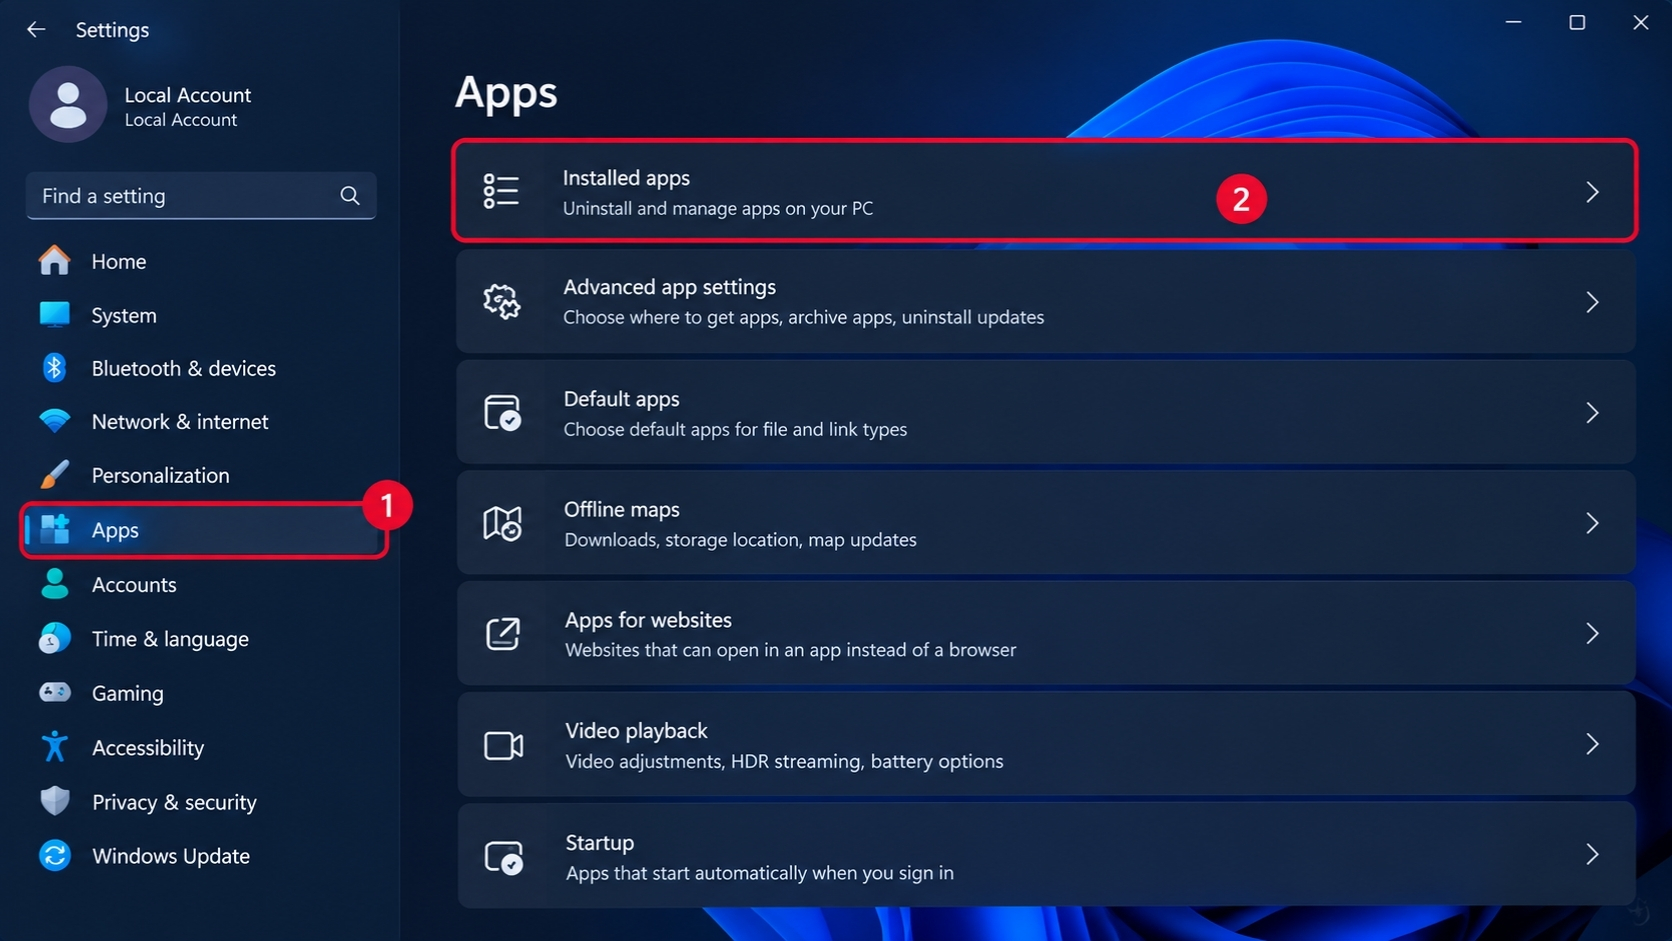Close the Settings window

point(1640,22)
